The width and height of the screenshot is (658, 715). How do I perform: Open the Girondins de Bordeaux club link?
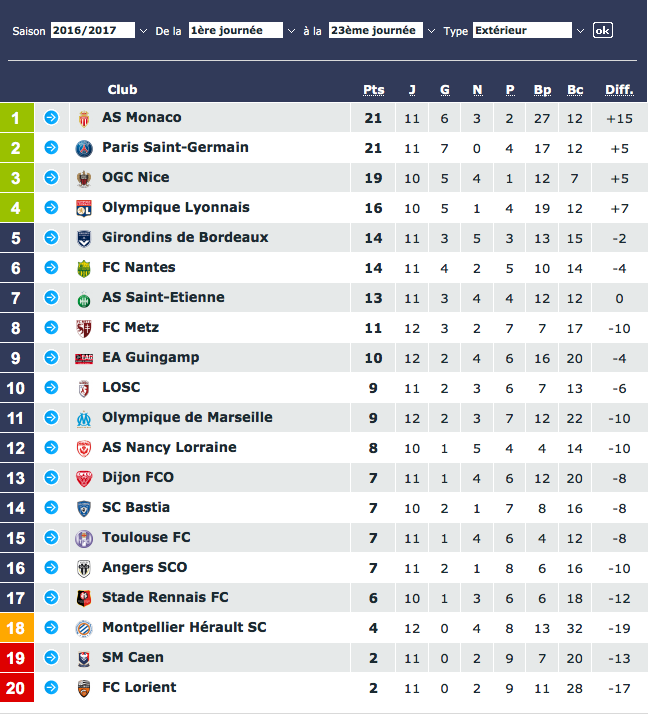(x=185, y=238)
